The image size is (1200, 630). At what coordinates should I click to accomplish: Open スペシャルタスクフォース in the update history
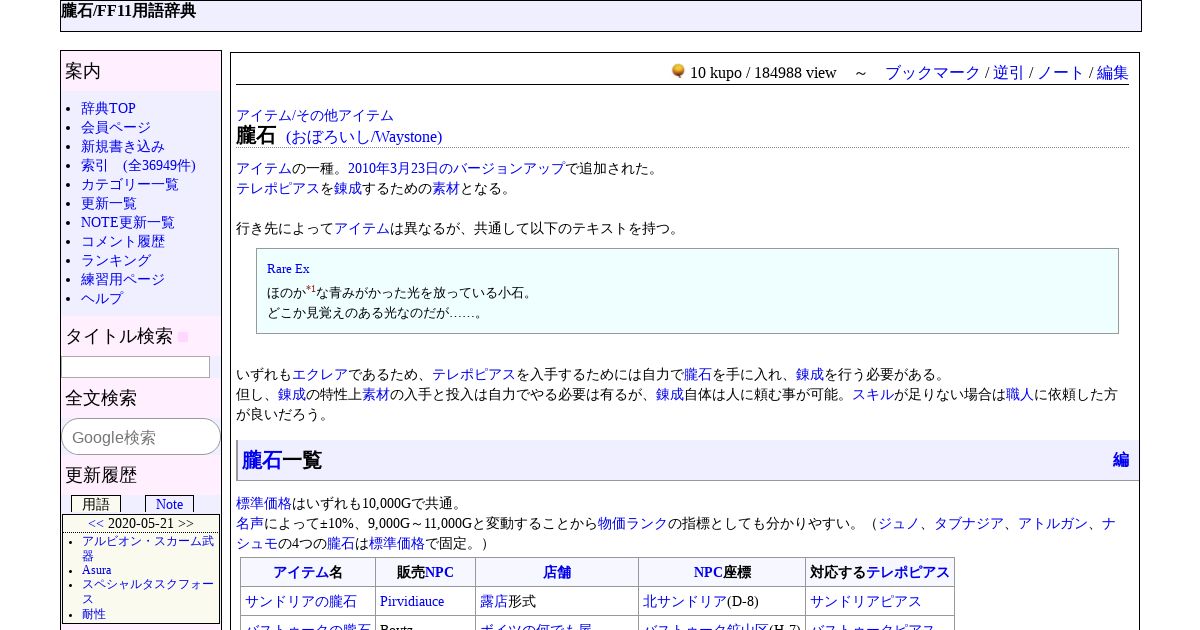click(x=148, y=591)
